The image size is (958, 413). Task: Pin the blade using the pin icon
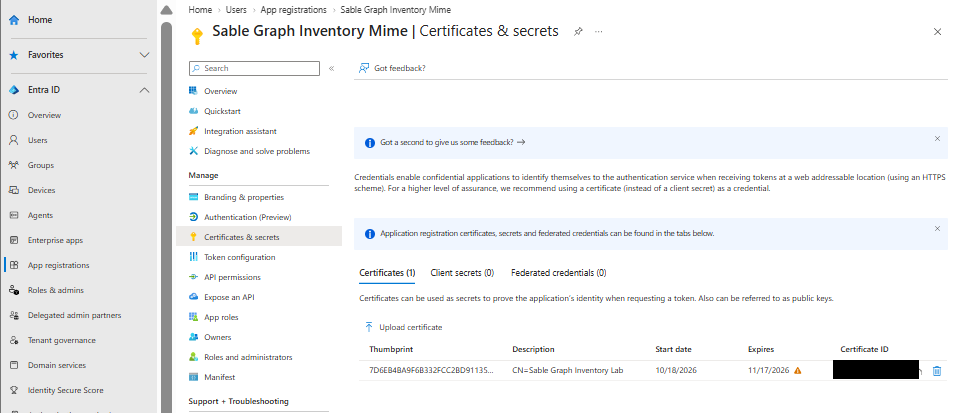[578, 32]
